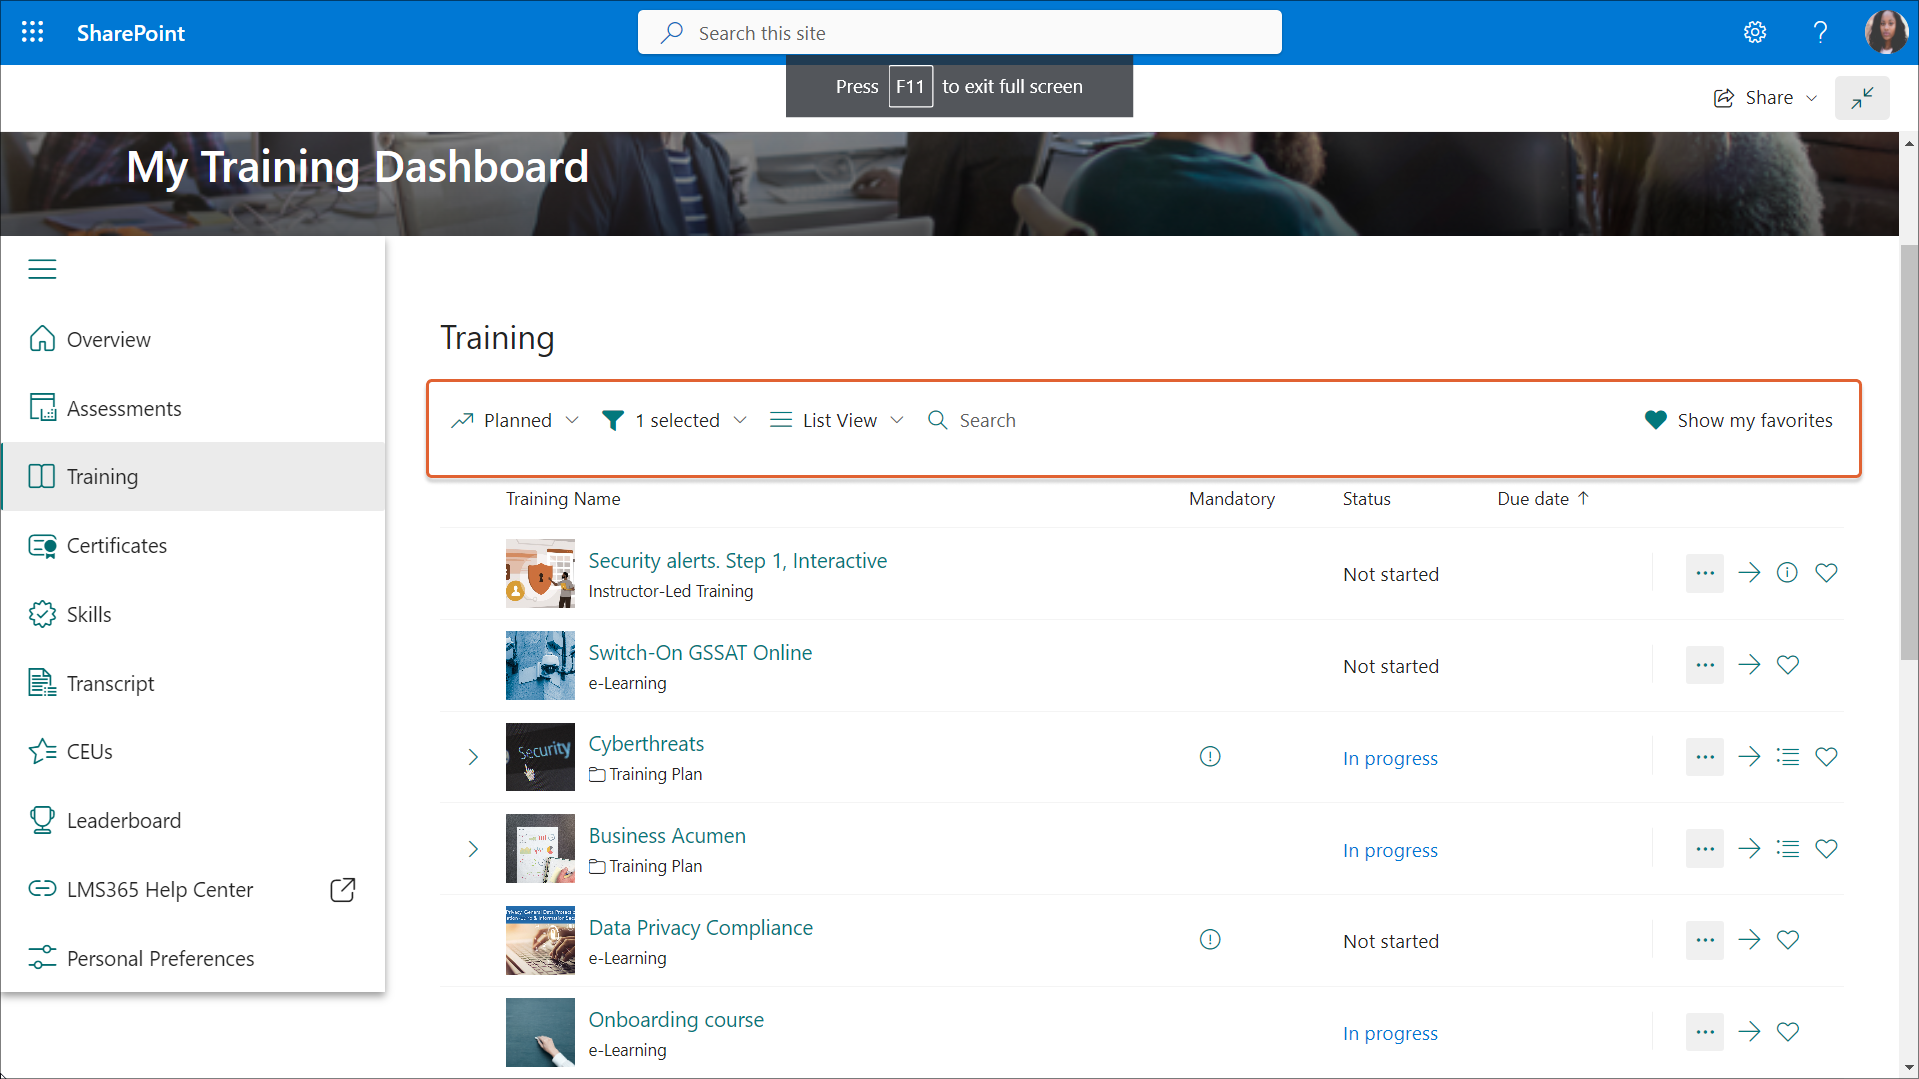
Task: Click info icon on Security alerts row
Action: point(1787,573)
